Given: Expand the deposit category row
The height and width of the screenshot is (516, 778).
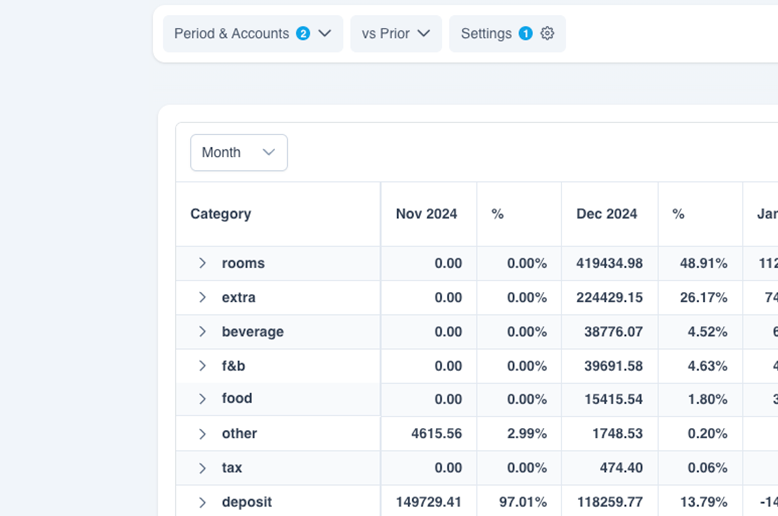Looking at the screenshot, I should [202, 502].
